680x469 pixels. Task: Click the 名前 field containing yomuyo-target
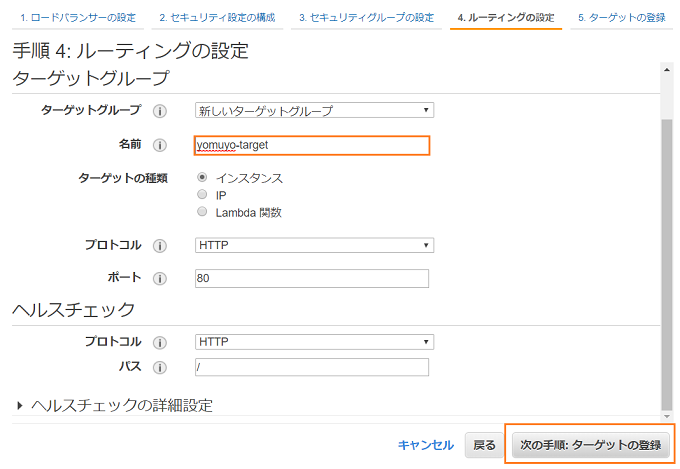[312, 145]
